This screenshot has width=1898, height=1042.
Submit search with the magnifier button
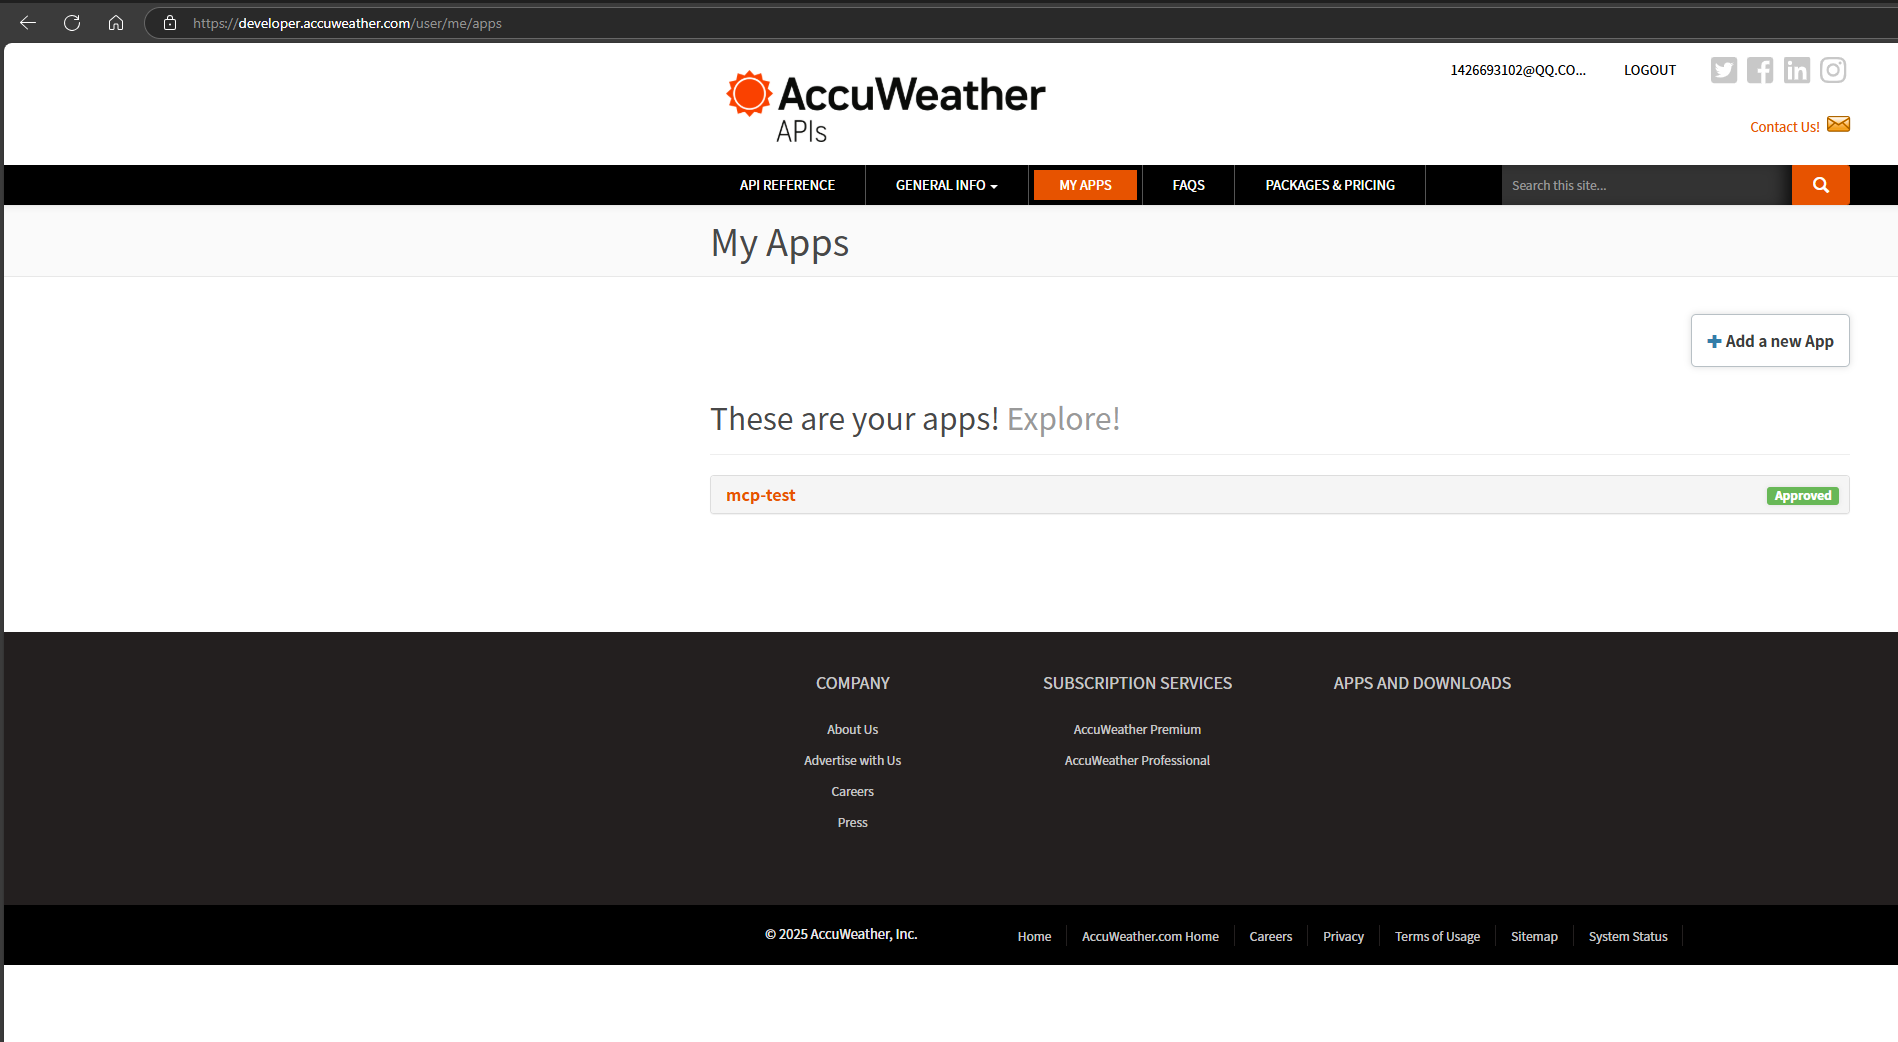coord(1821,185)
